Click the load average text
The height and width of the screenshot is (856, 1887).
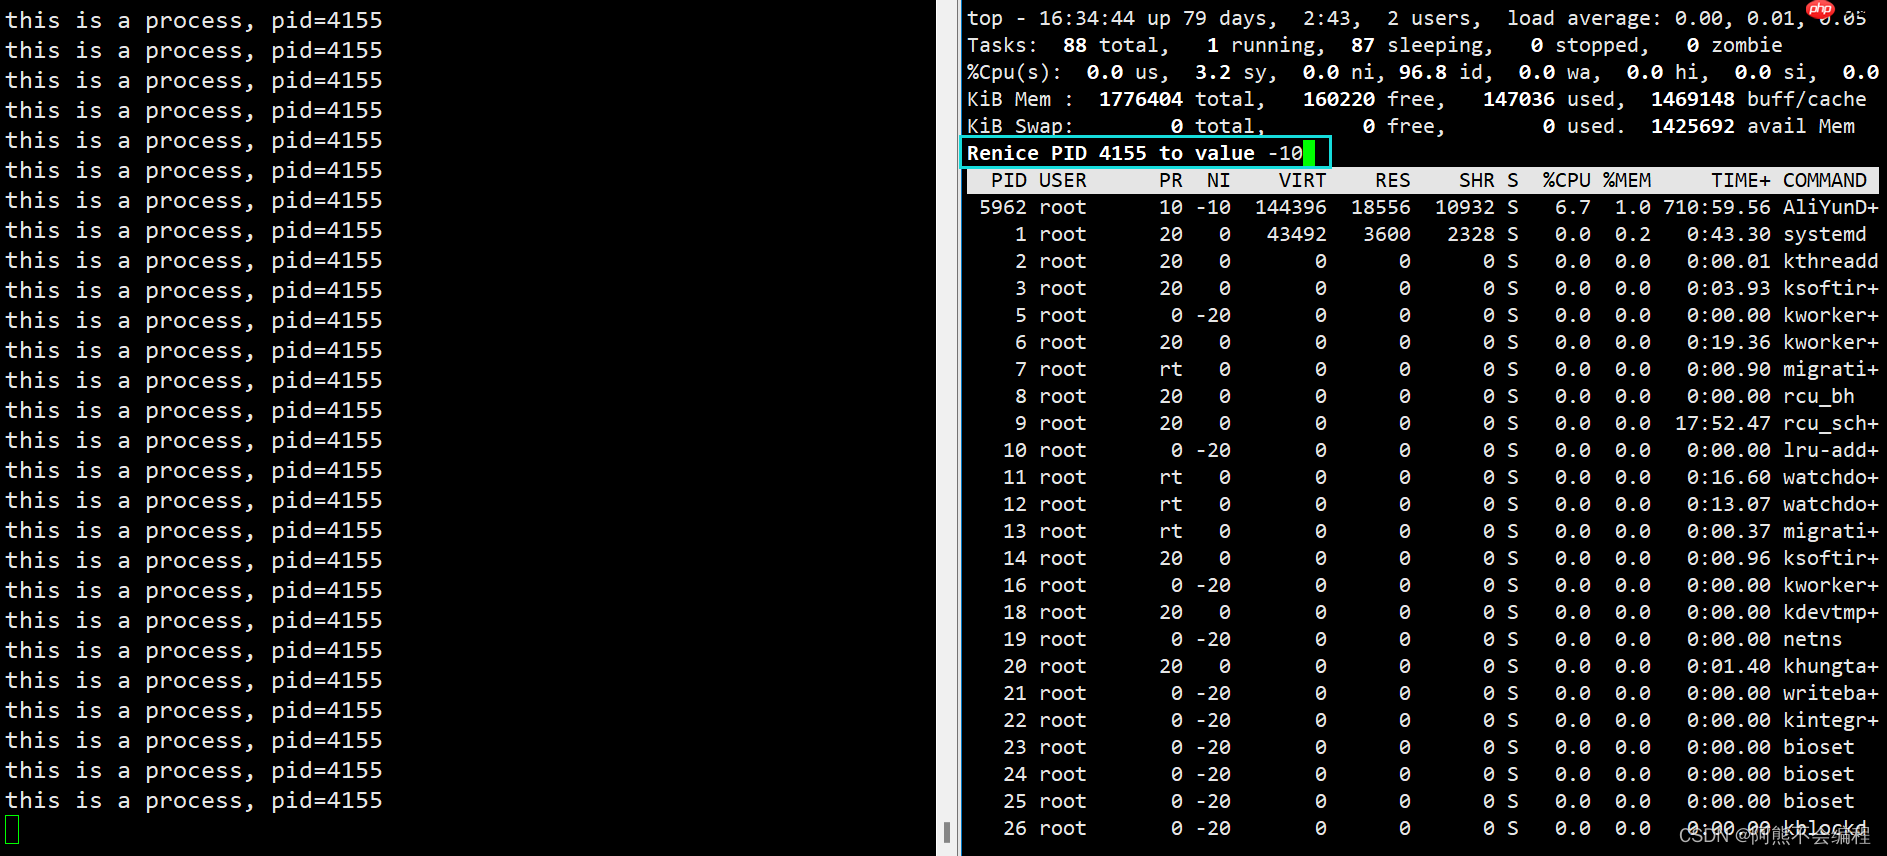1686,18
